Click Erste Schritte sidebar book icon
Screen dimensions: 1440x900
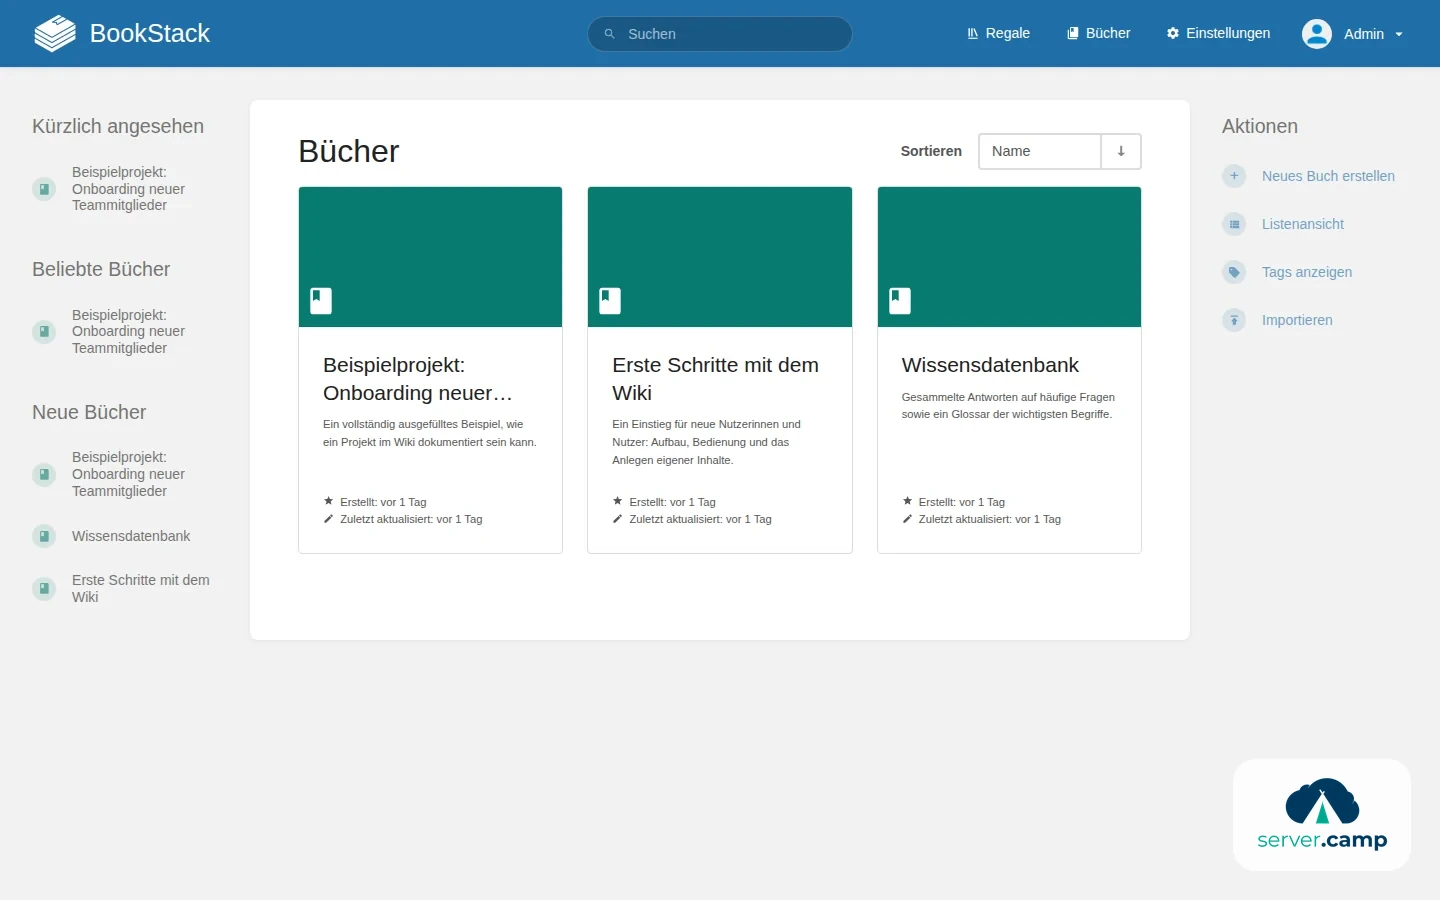pyautogui.click(x=44, y=588)
